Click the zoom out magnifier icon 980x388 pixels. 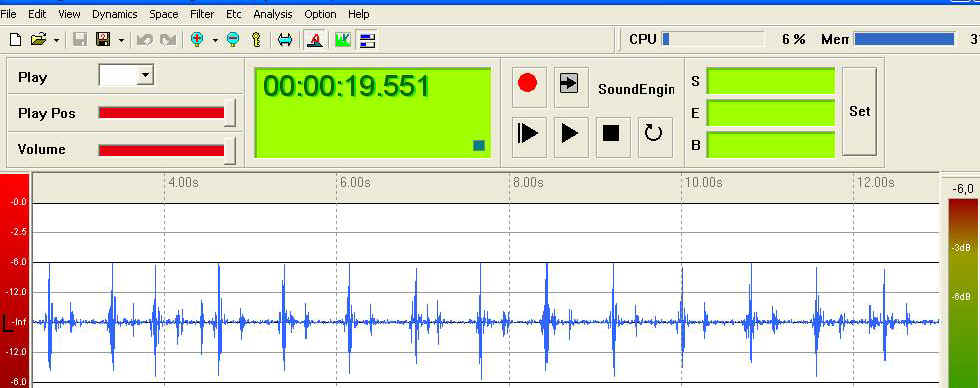click(232, 40)
